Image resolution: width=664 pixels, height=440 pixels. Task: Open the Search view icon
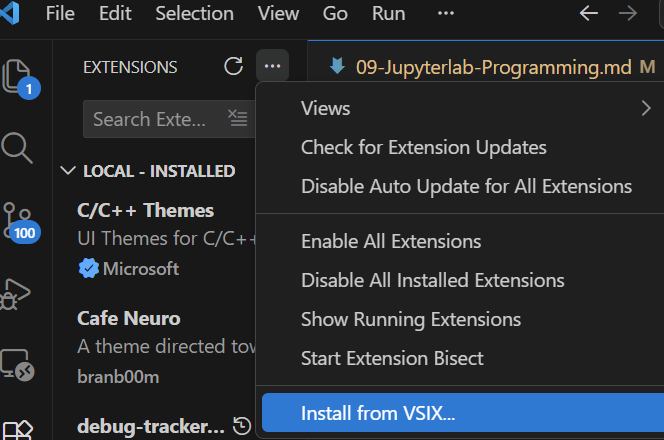click(x=18, y=148)
